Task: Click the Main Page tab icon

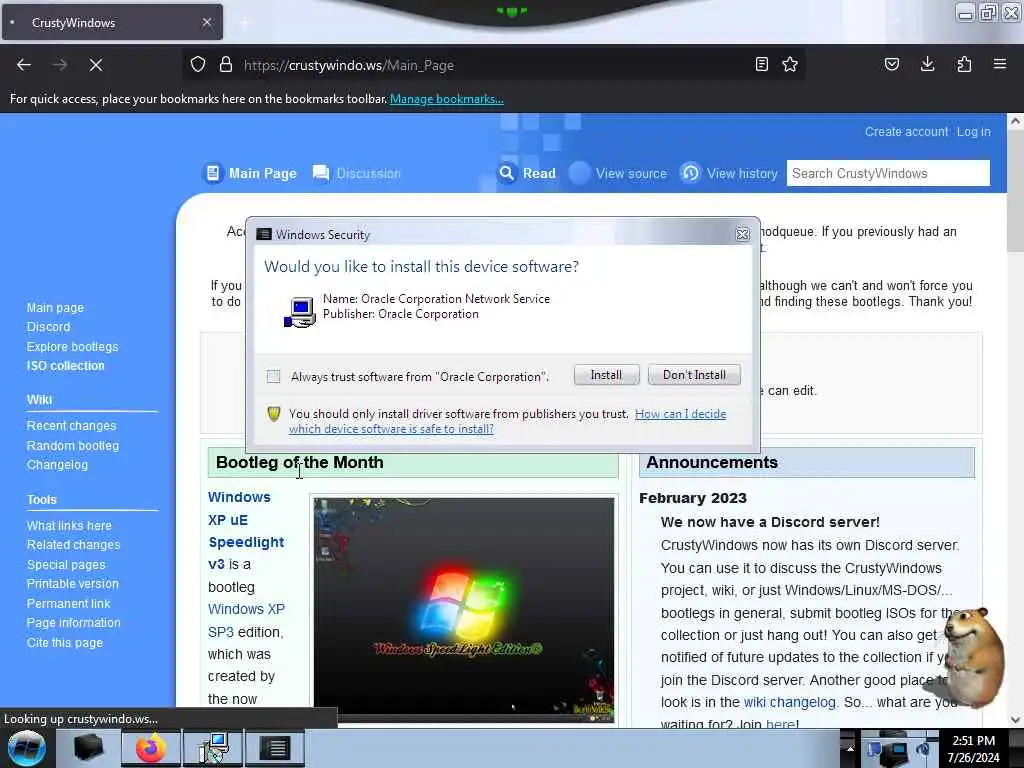Action: click(x=213, y=173)
